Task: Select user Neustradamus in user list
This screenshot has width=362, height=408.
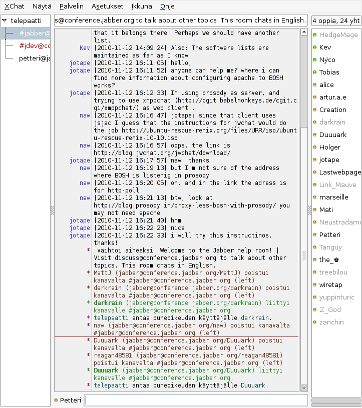Action: coord(340,222)
